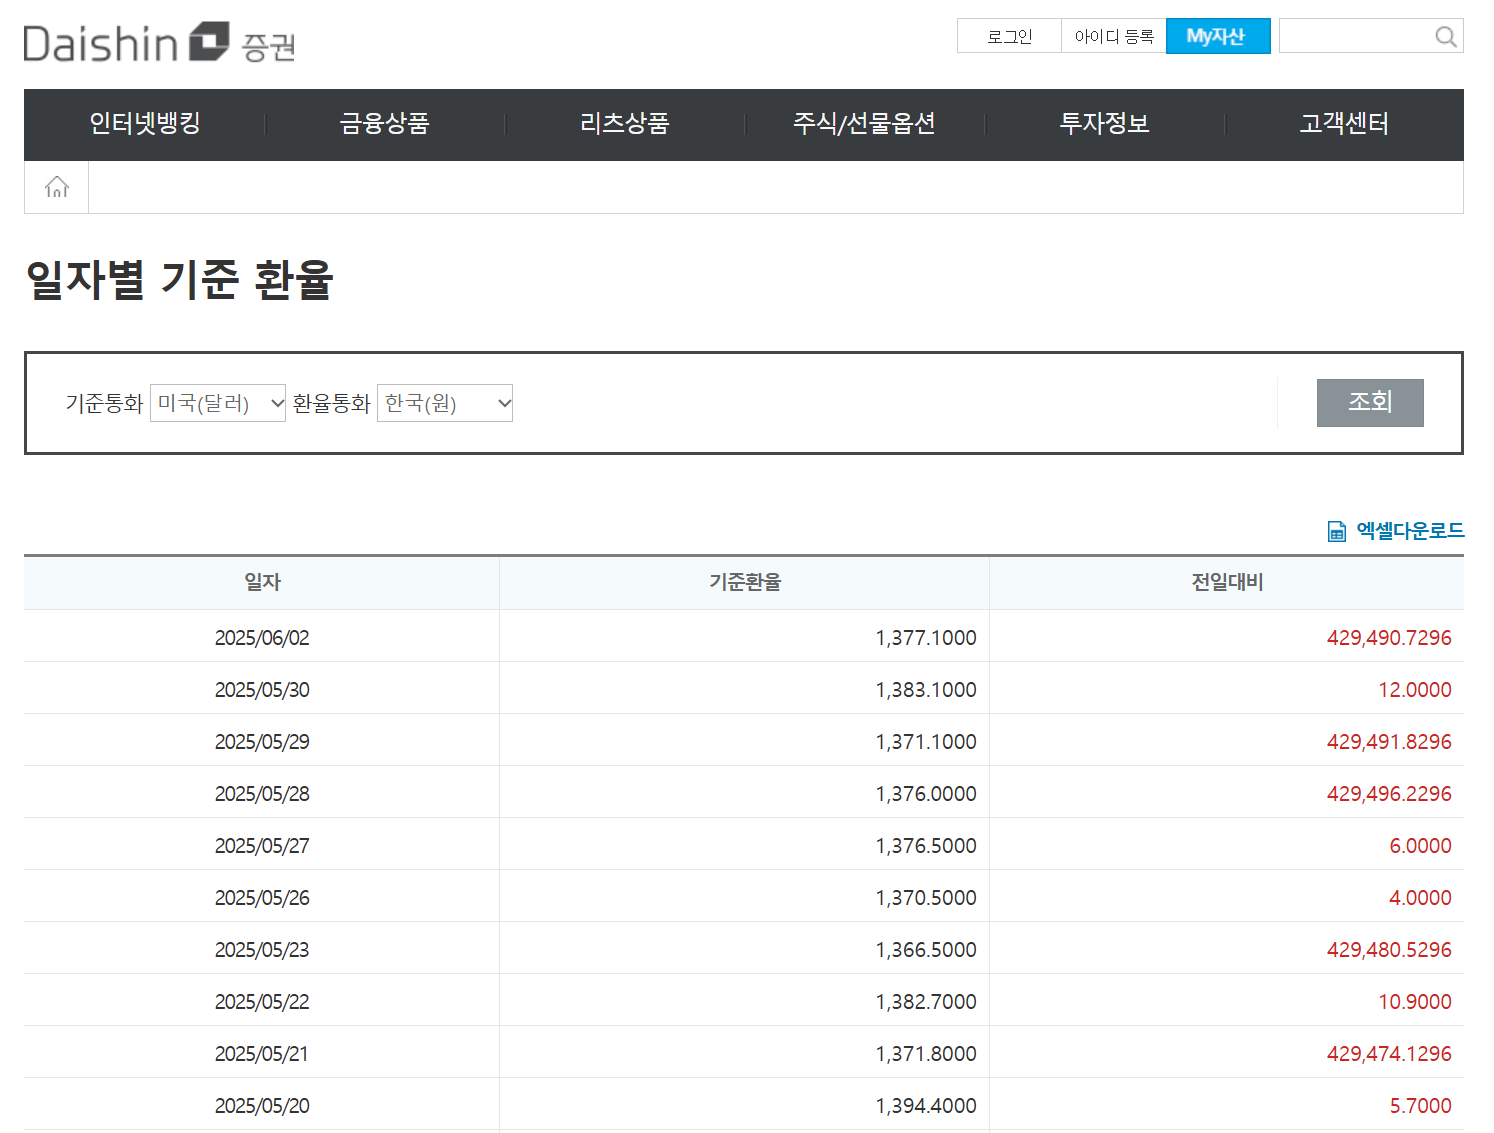1494x1133 pixels.
Task: Click the search magnifier icon
Action: tap(1444, 36)
